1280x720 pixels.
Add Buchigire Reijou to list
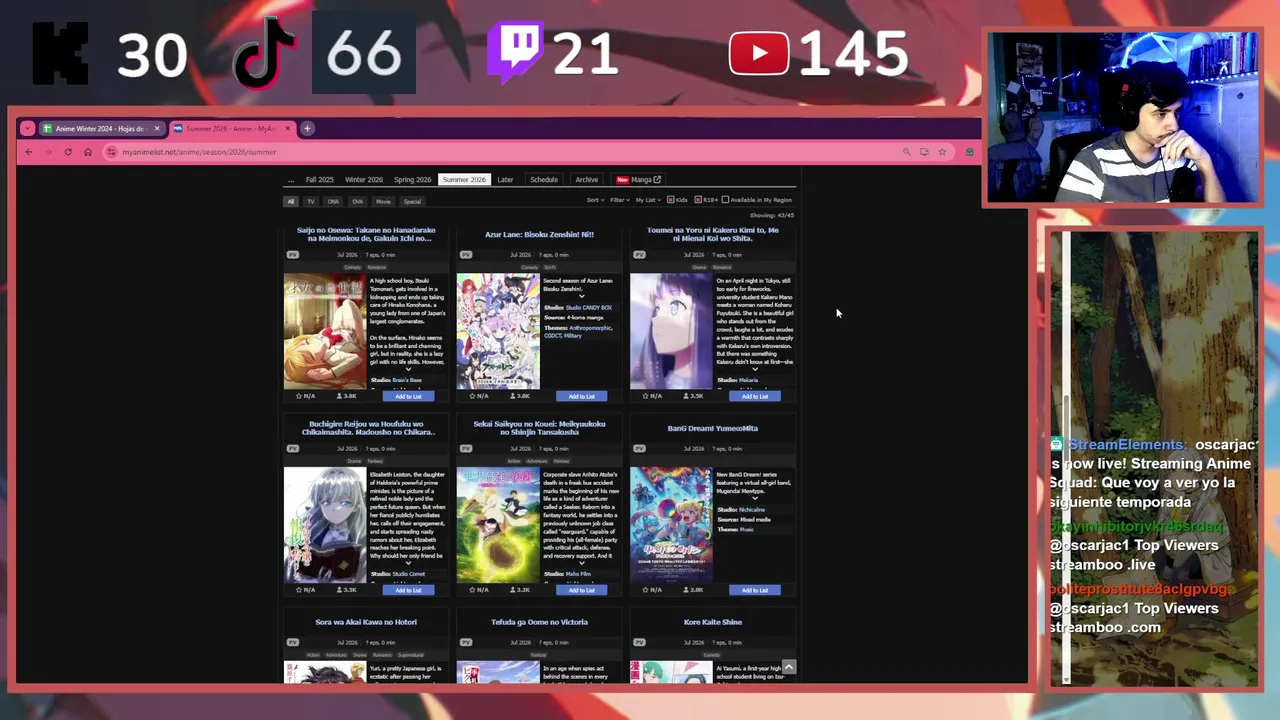408,590
